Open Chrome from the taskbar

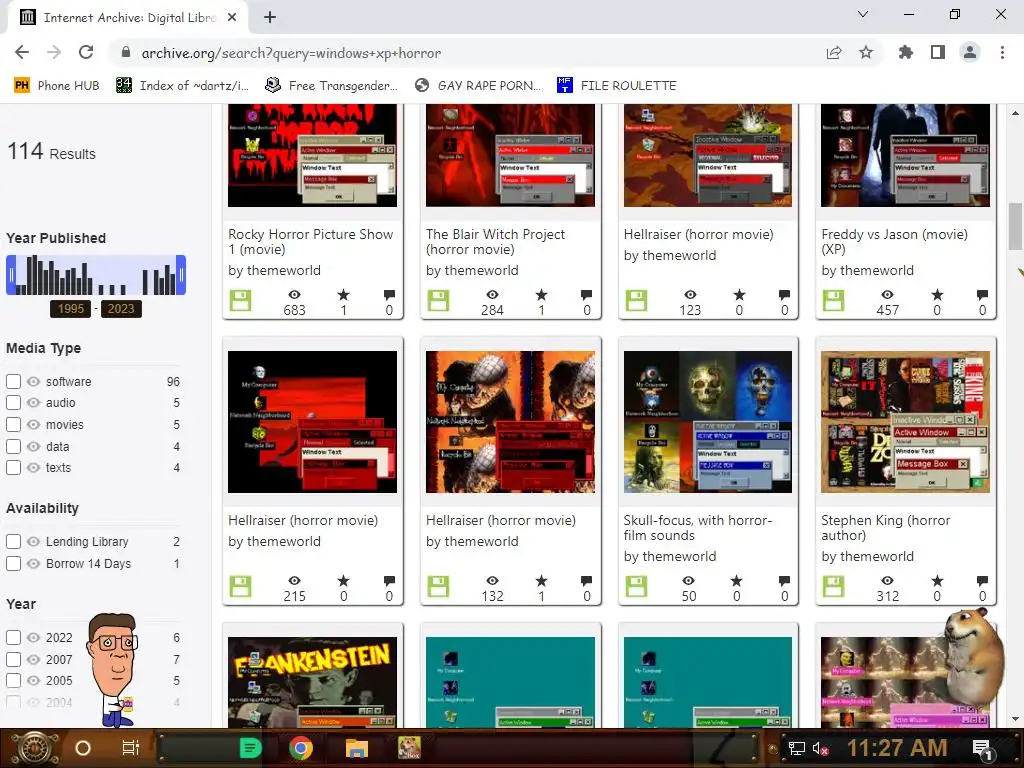click(301, 748)
